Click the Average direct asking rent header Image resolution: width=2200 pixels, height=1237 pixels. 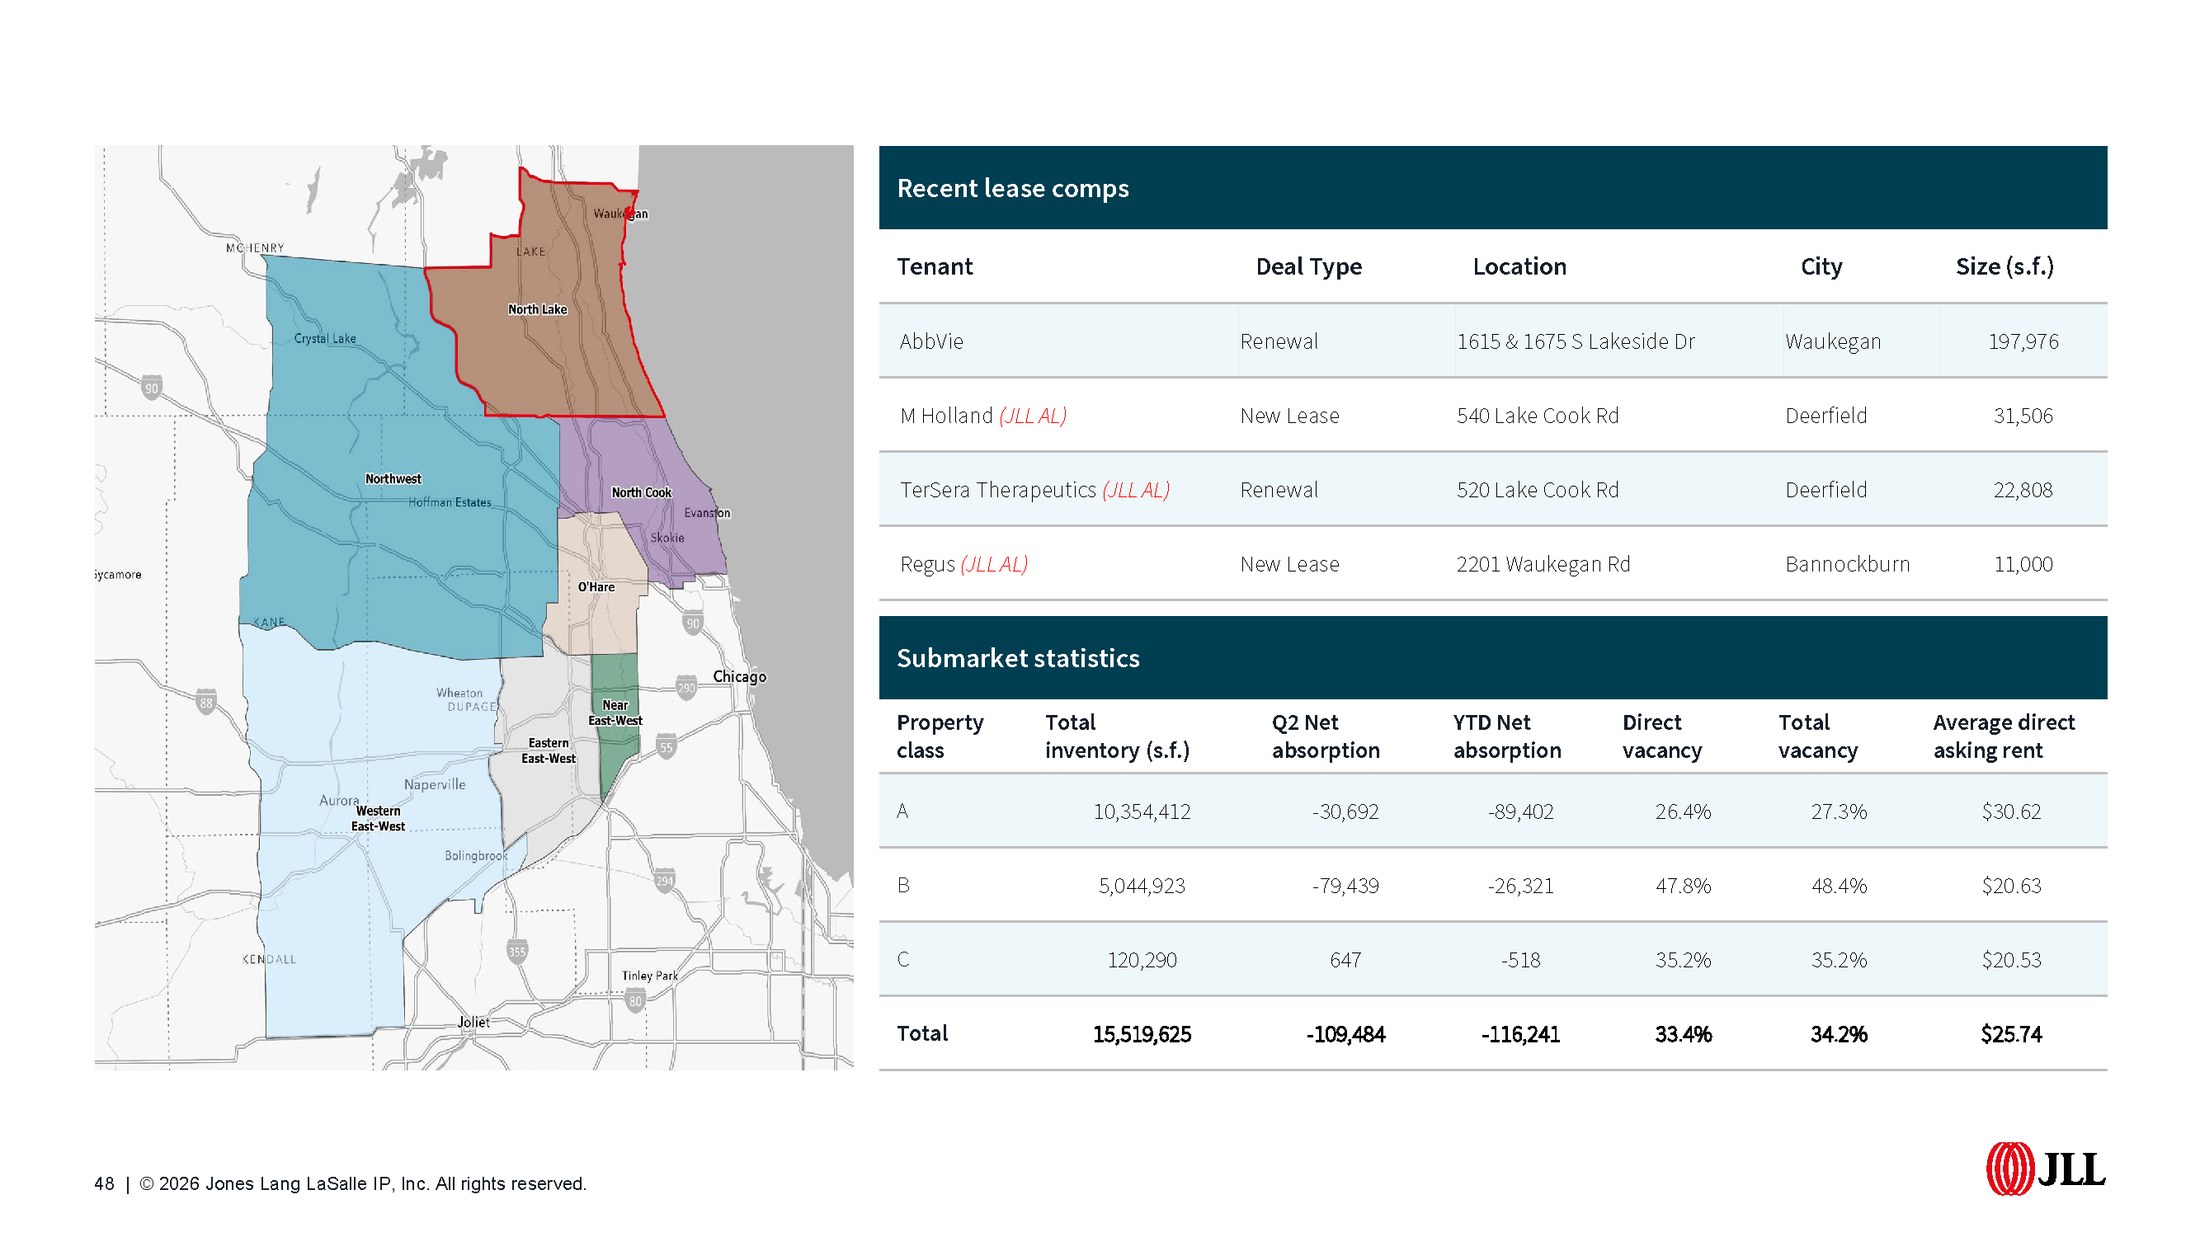[2004, 736]
